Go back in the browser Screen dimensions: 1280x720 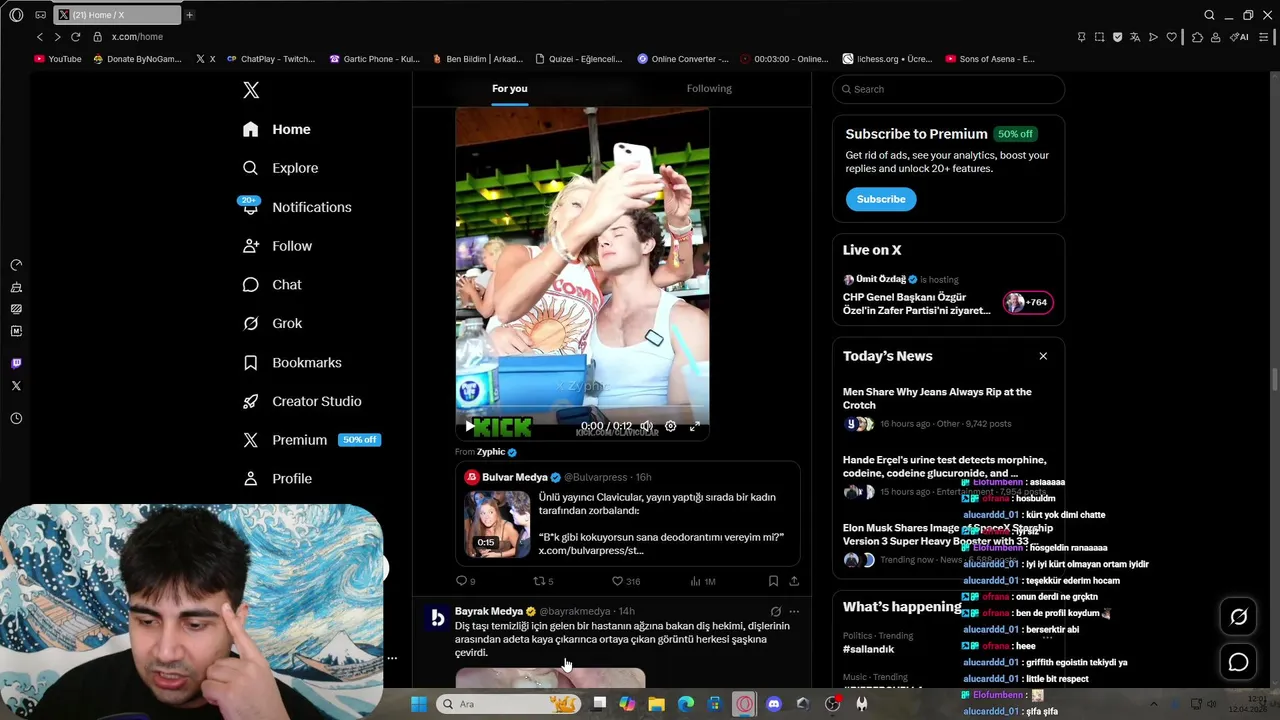click(40, 37)
